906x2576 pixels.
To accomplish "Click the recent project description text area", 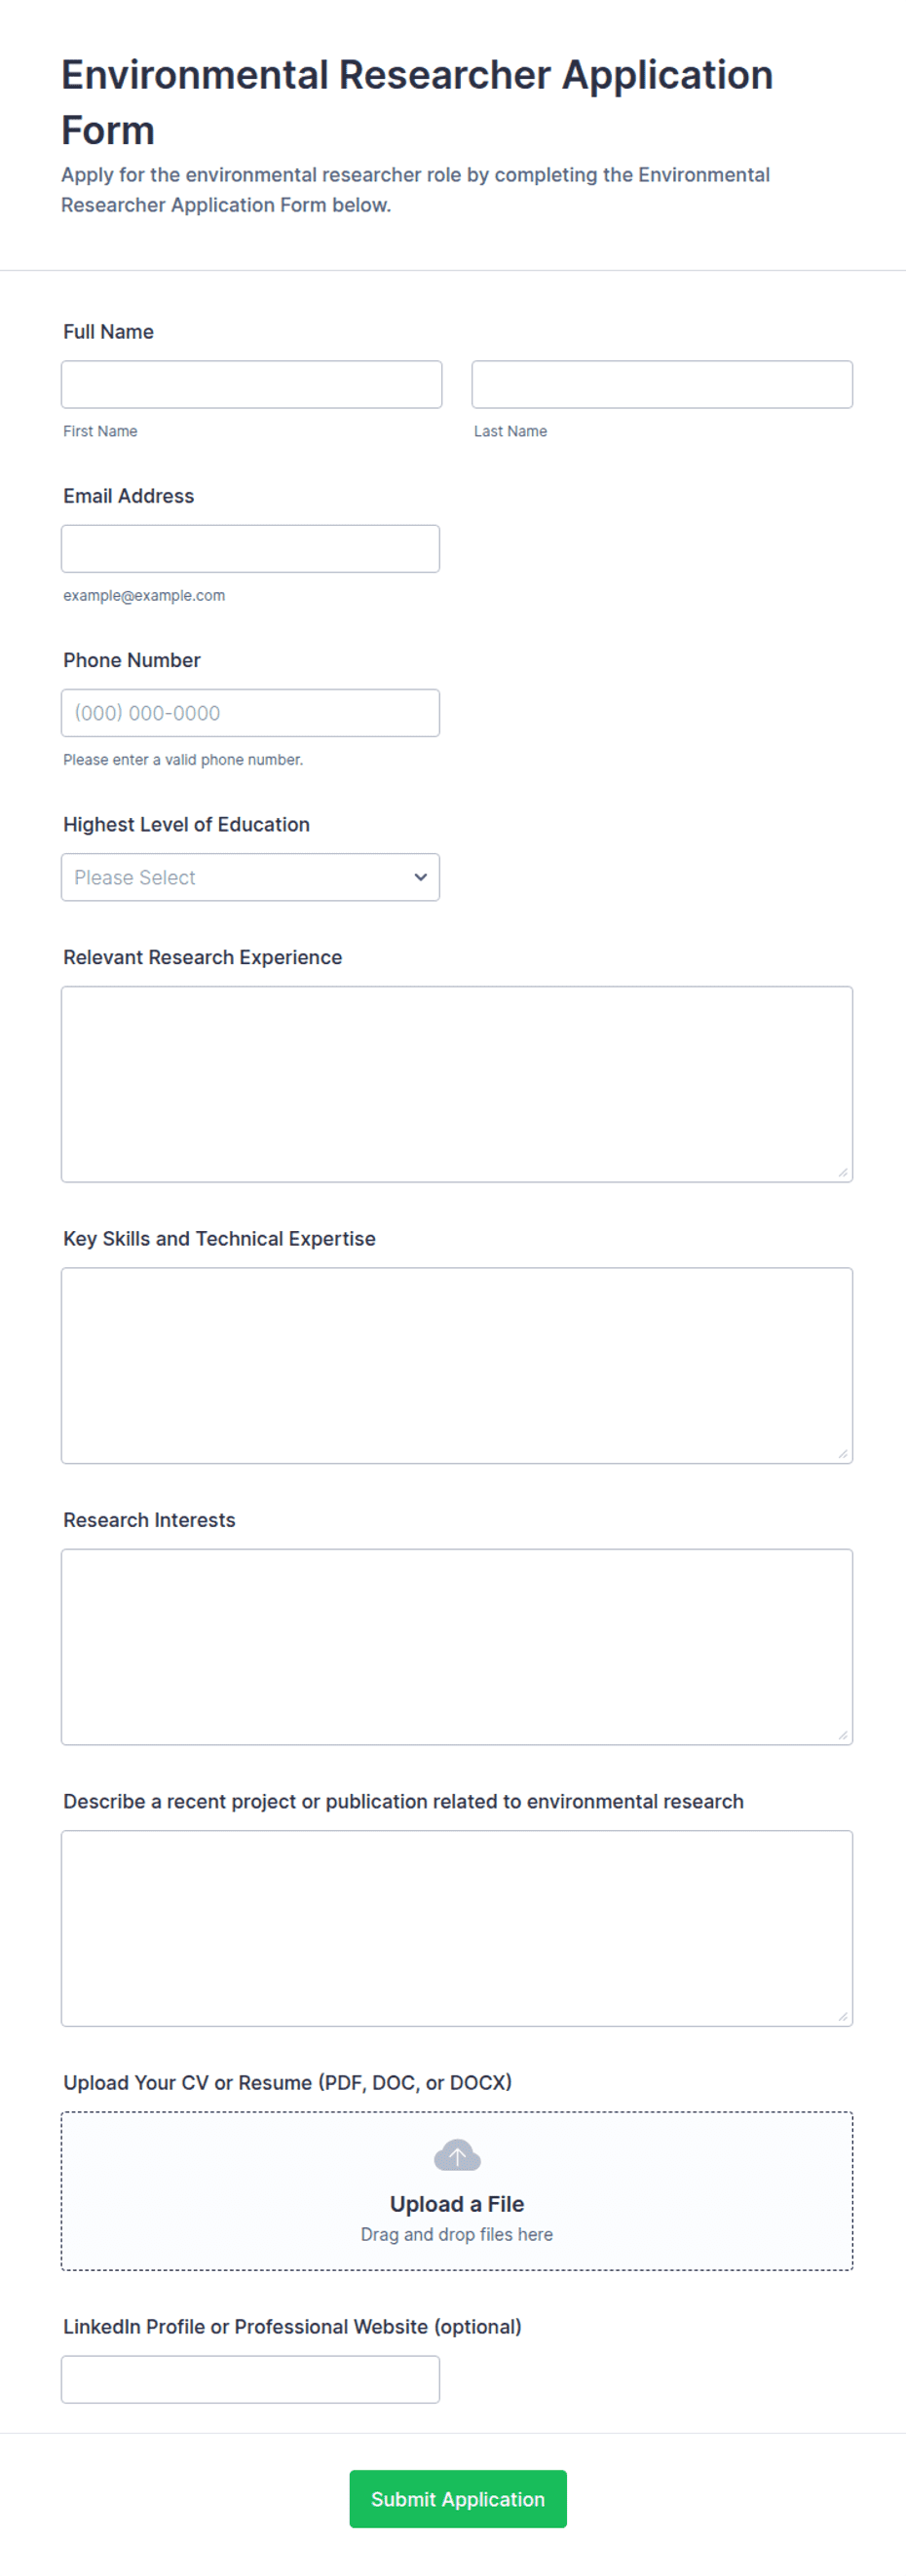I will [457, 1928].
